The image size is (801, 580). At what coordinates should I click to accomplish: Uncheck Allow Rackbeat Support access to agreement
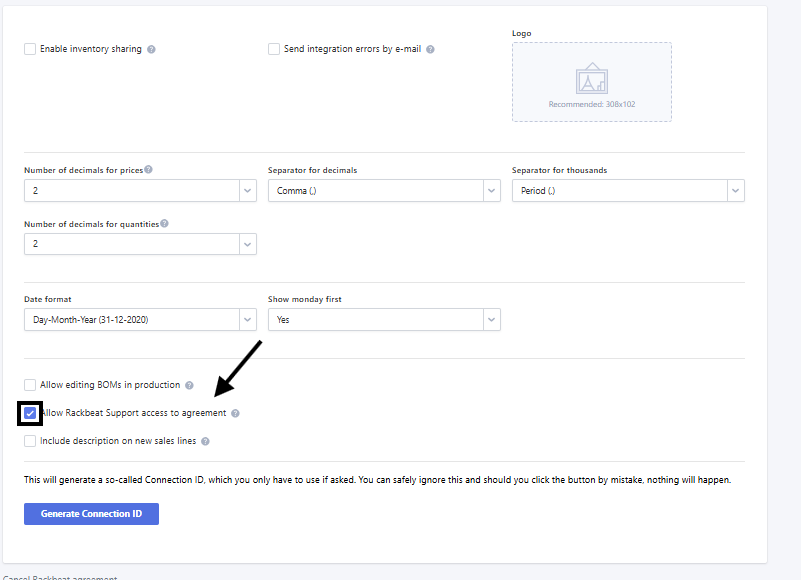coord(30,413)
